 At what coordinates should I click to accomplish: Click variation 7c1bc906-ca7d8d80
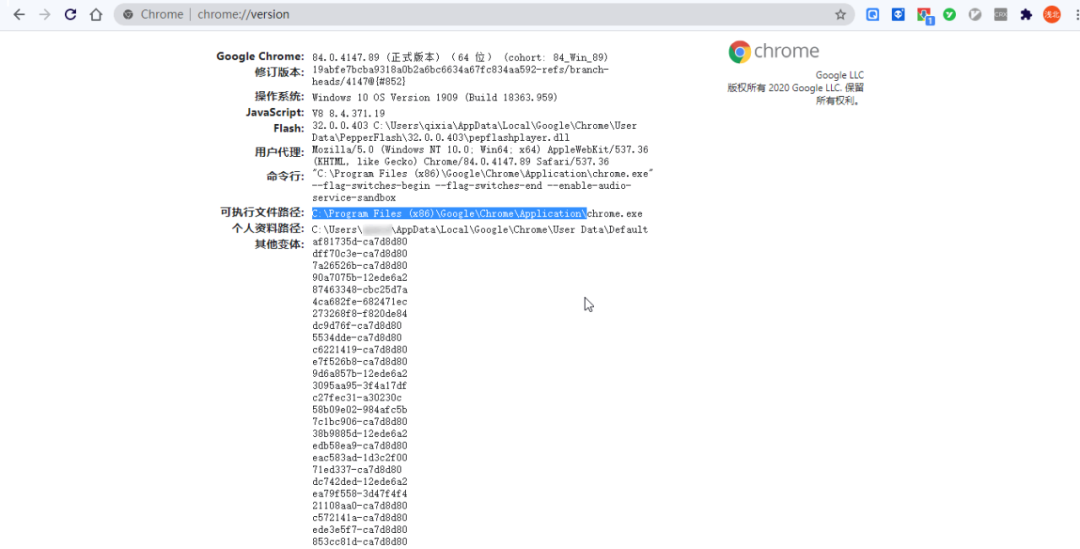(x=360, y=422)
